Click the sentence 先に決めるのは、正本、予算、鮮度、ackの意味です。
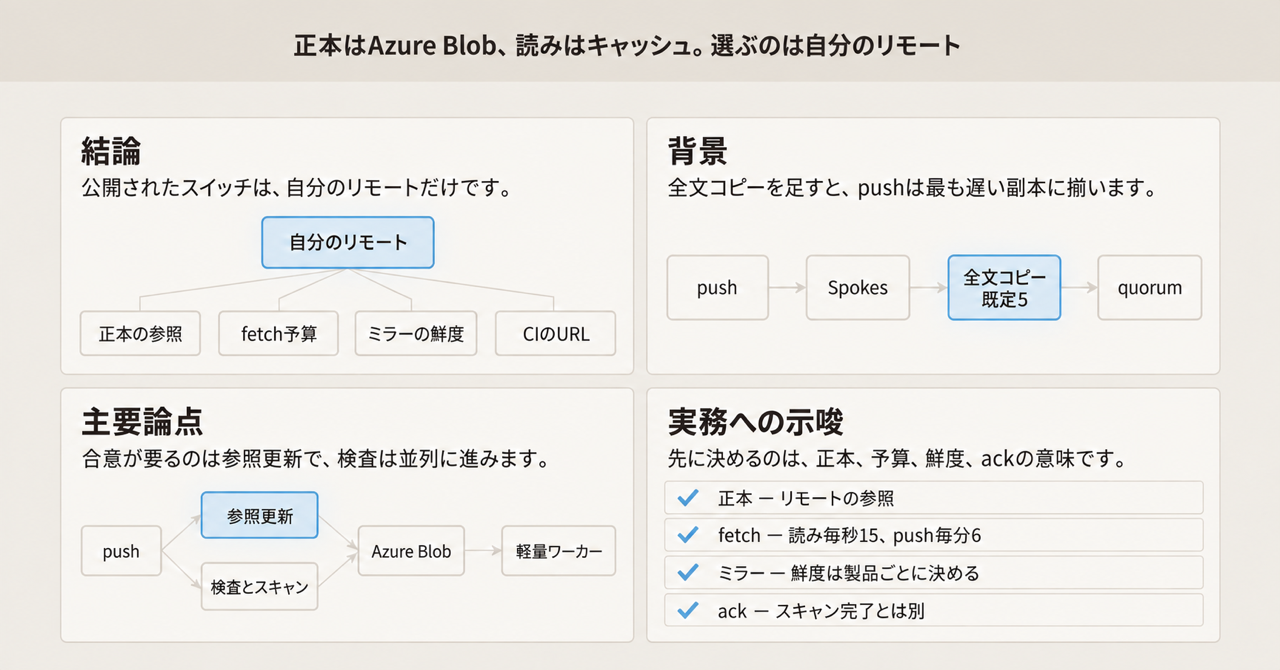The height and width of the screenshot is (670, 1280). tap(897, 459)
